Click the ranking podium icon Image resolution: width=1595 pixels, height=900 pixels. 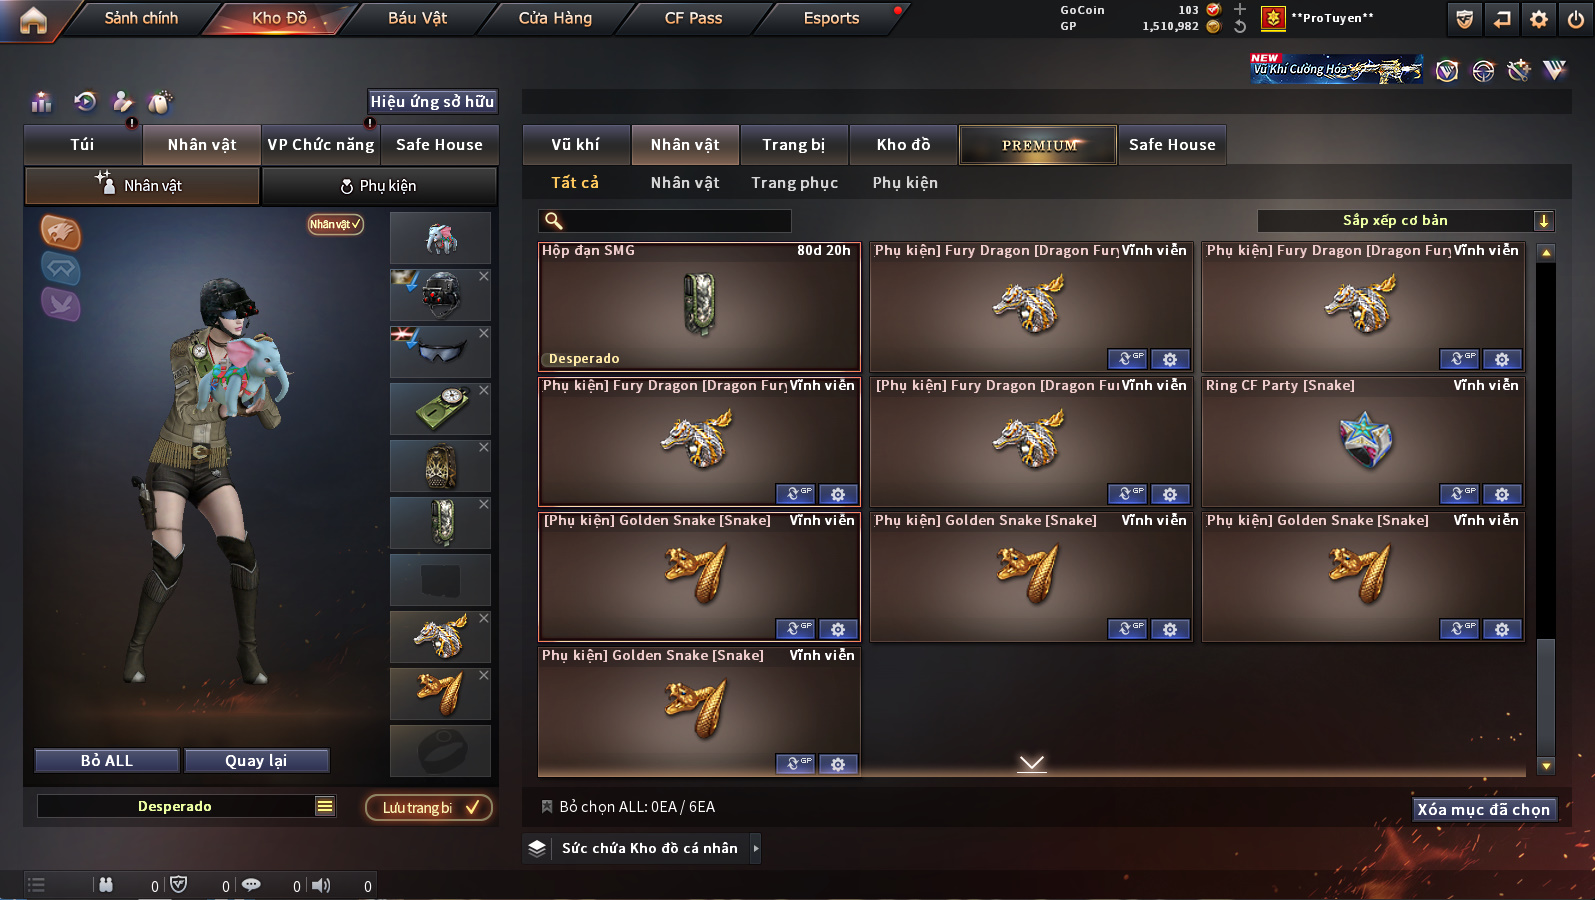tap(42, 102)
